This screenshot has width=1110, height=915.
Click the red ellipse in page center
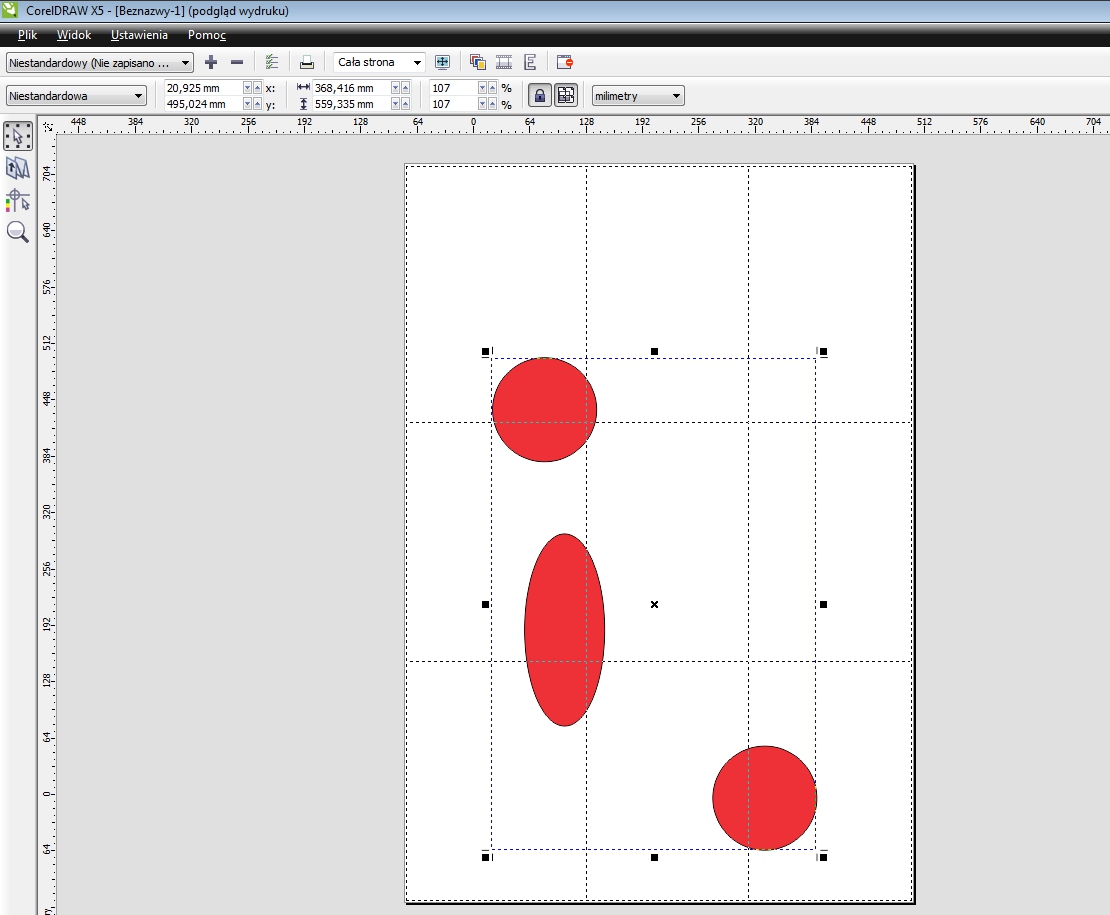pyautogui.click(x=564, y=629)
